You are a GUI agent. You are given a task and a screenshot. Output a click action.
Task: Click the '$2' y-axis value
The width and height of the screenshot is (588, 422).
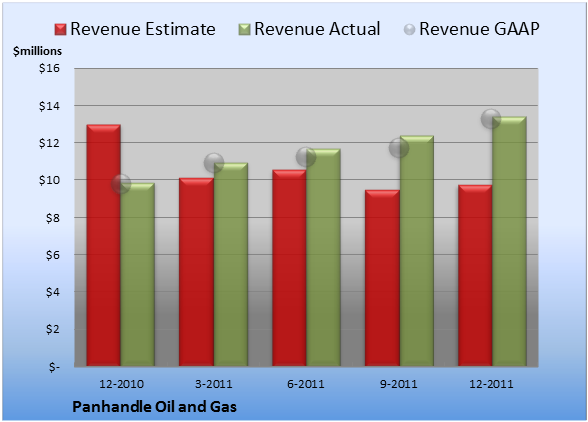pyautogui.click(x=52, y=329)
